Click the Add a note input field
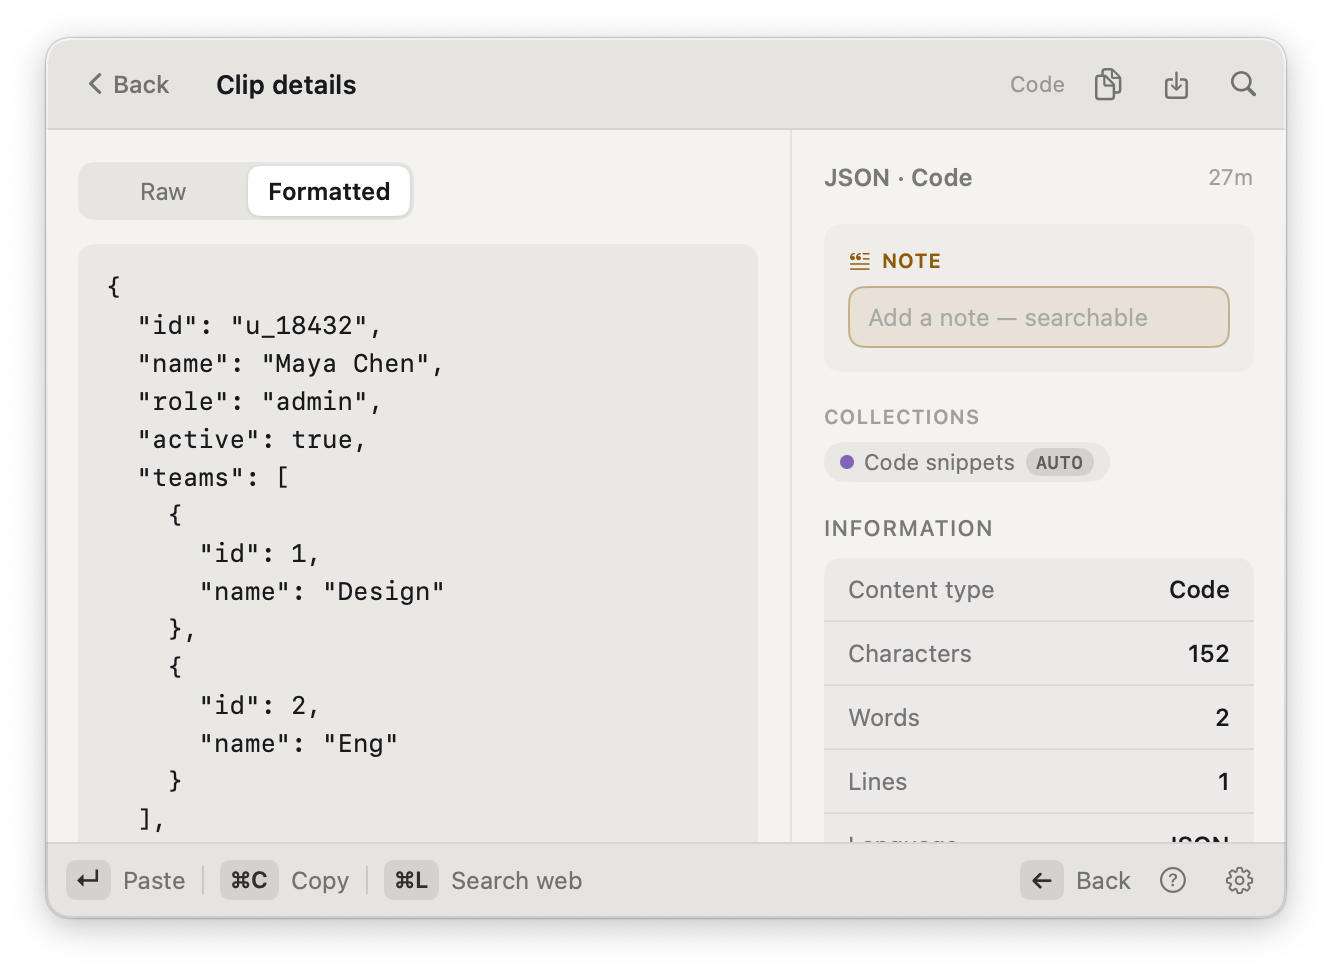This screenshot has width=1332, height=972. tap(1038, 318)
